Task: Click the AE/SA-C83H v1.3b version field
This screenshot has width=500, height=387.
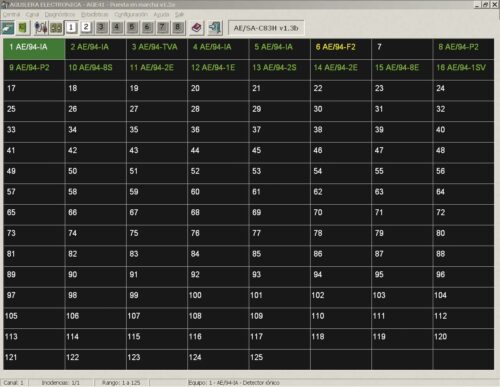Action: 266,28
